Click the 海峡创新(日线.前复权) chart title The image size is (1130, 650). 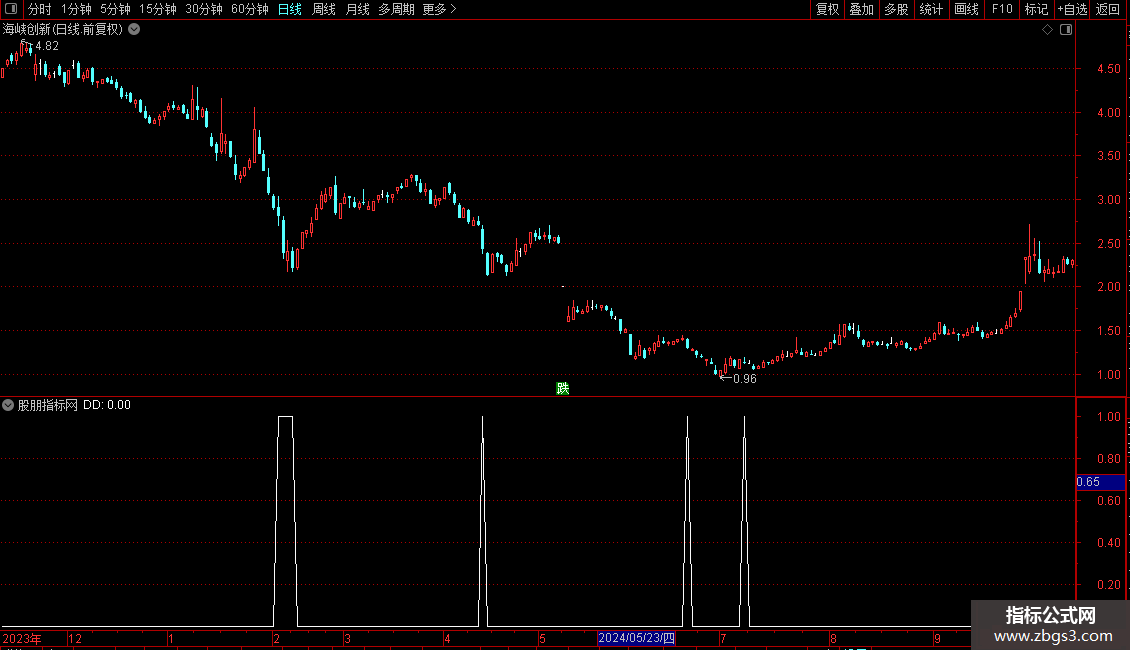coord(63,30)
